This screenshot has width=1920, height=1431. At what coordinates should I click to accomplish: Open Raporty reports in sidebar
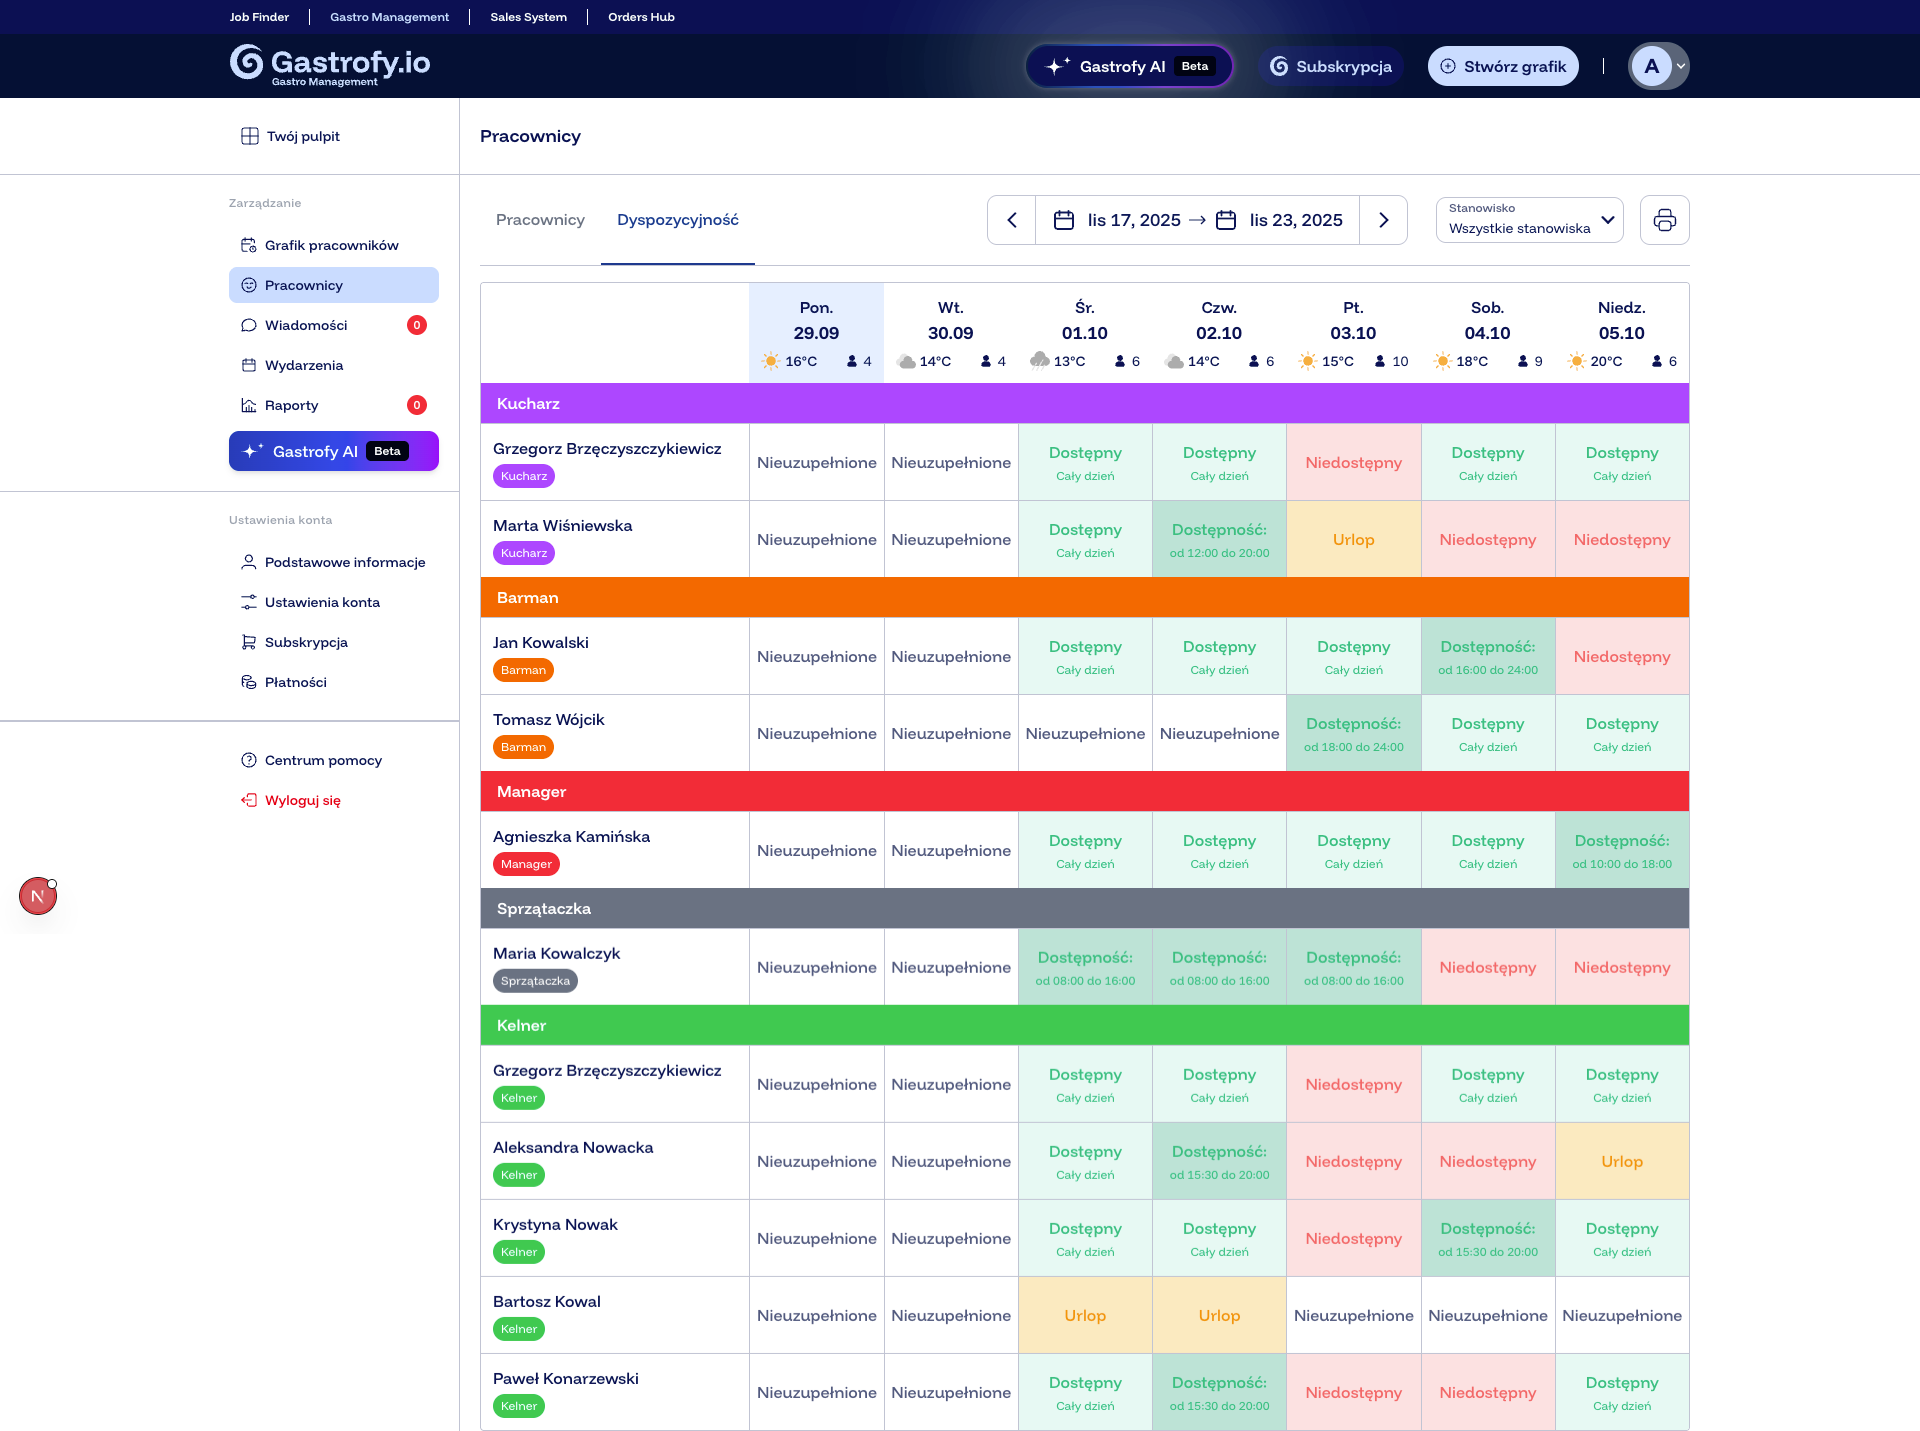pos(291,405)
